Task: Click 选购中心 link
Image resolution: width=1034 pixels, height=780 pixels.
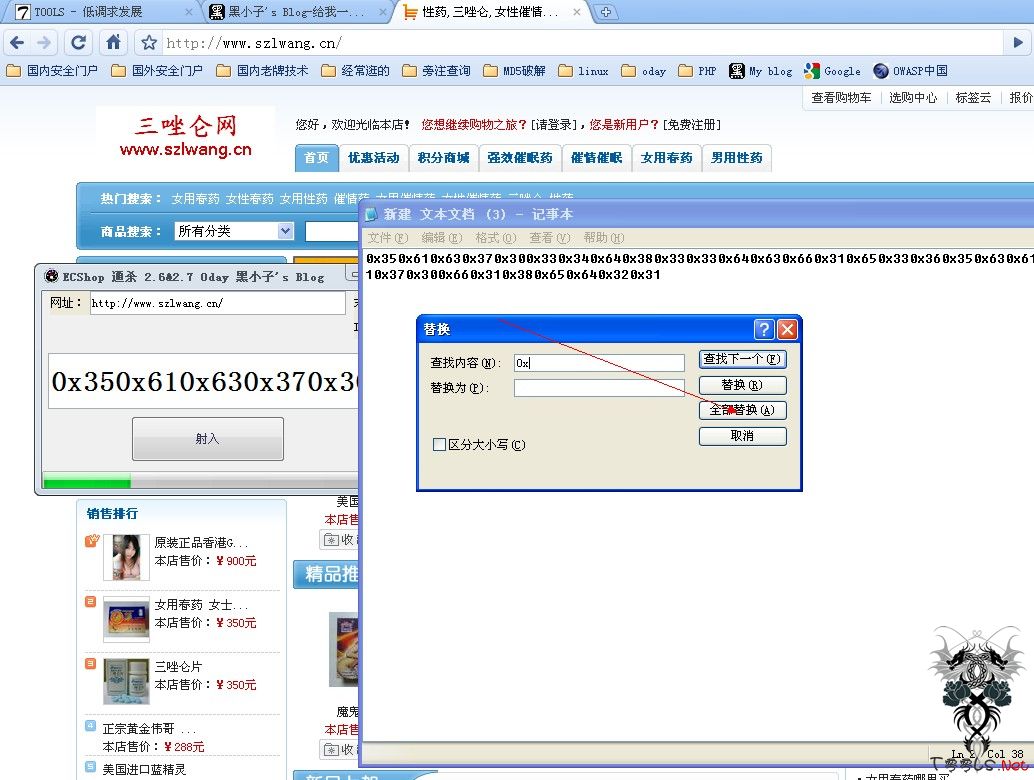Action: tap(913, 98)
